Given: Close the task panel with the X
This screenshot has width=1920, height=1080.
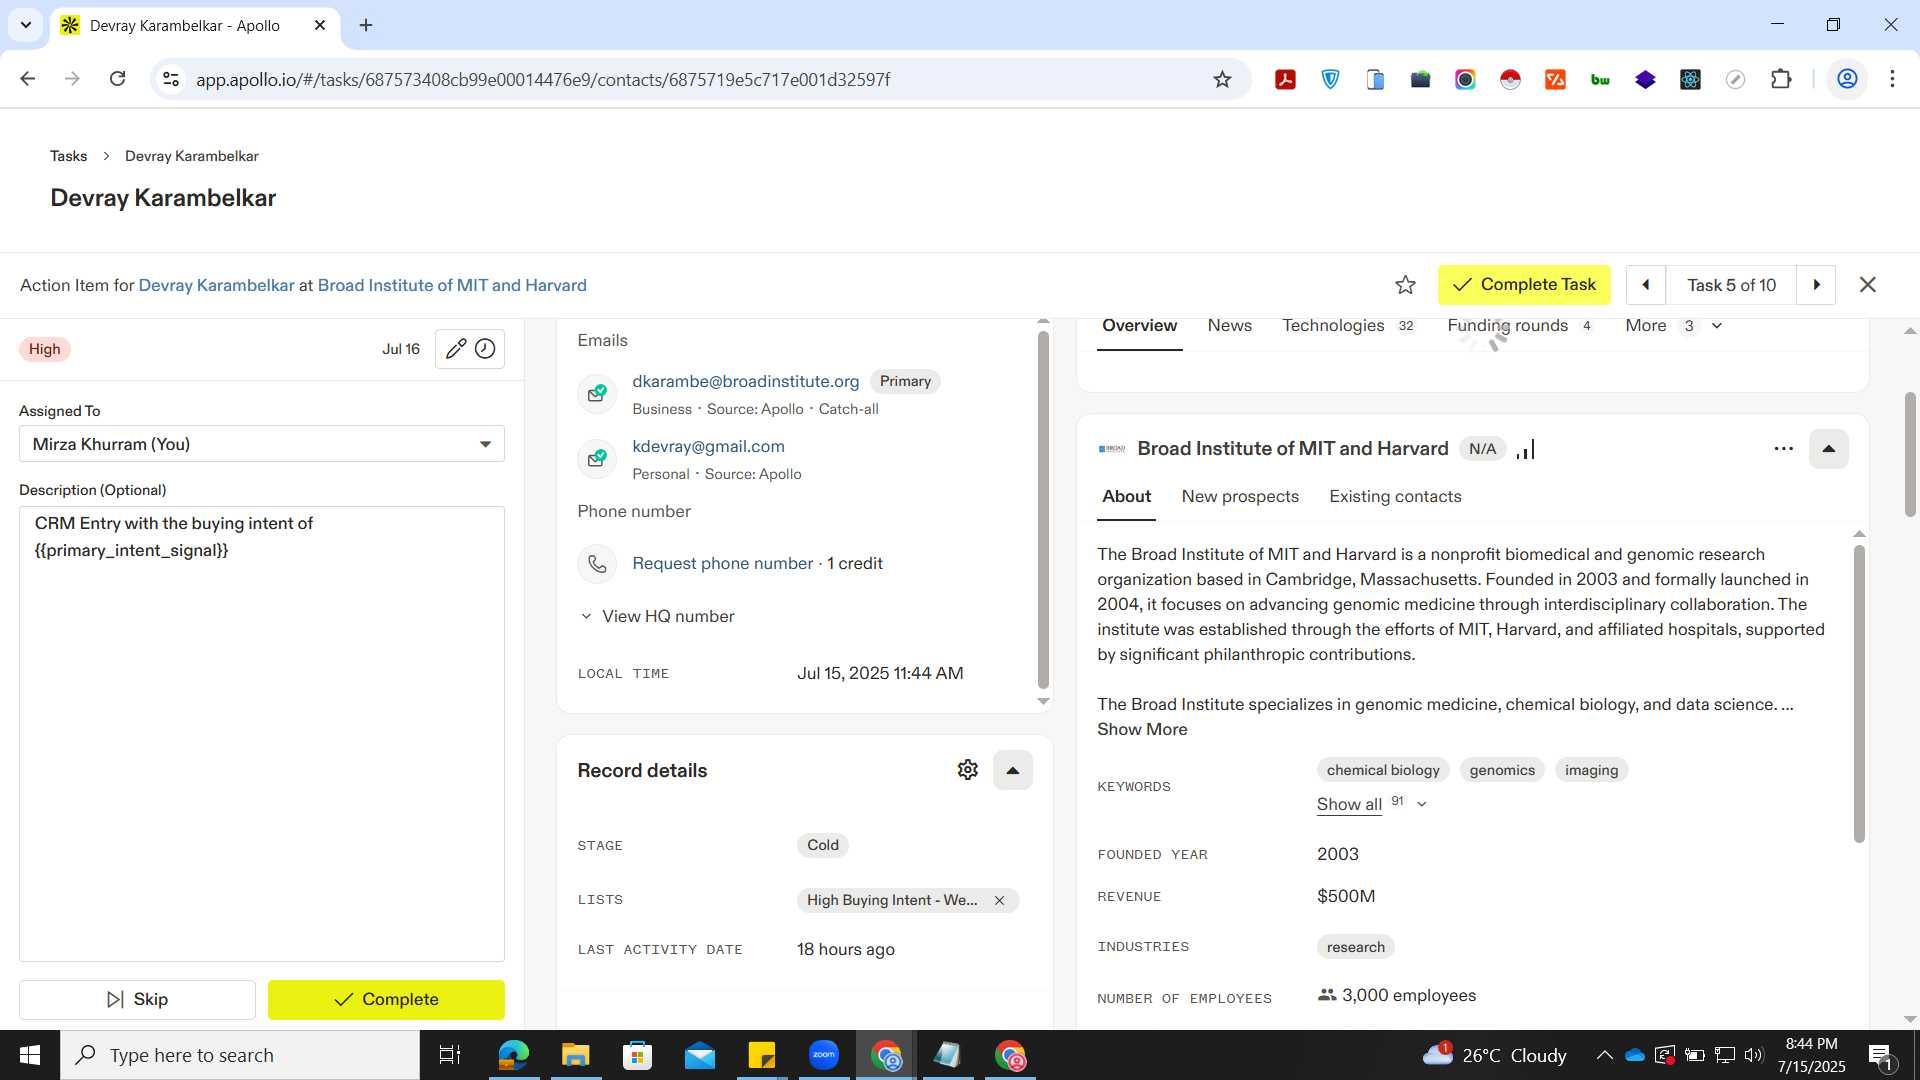Looking at the screenshot, I should click(1867, 285).
